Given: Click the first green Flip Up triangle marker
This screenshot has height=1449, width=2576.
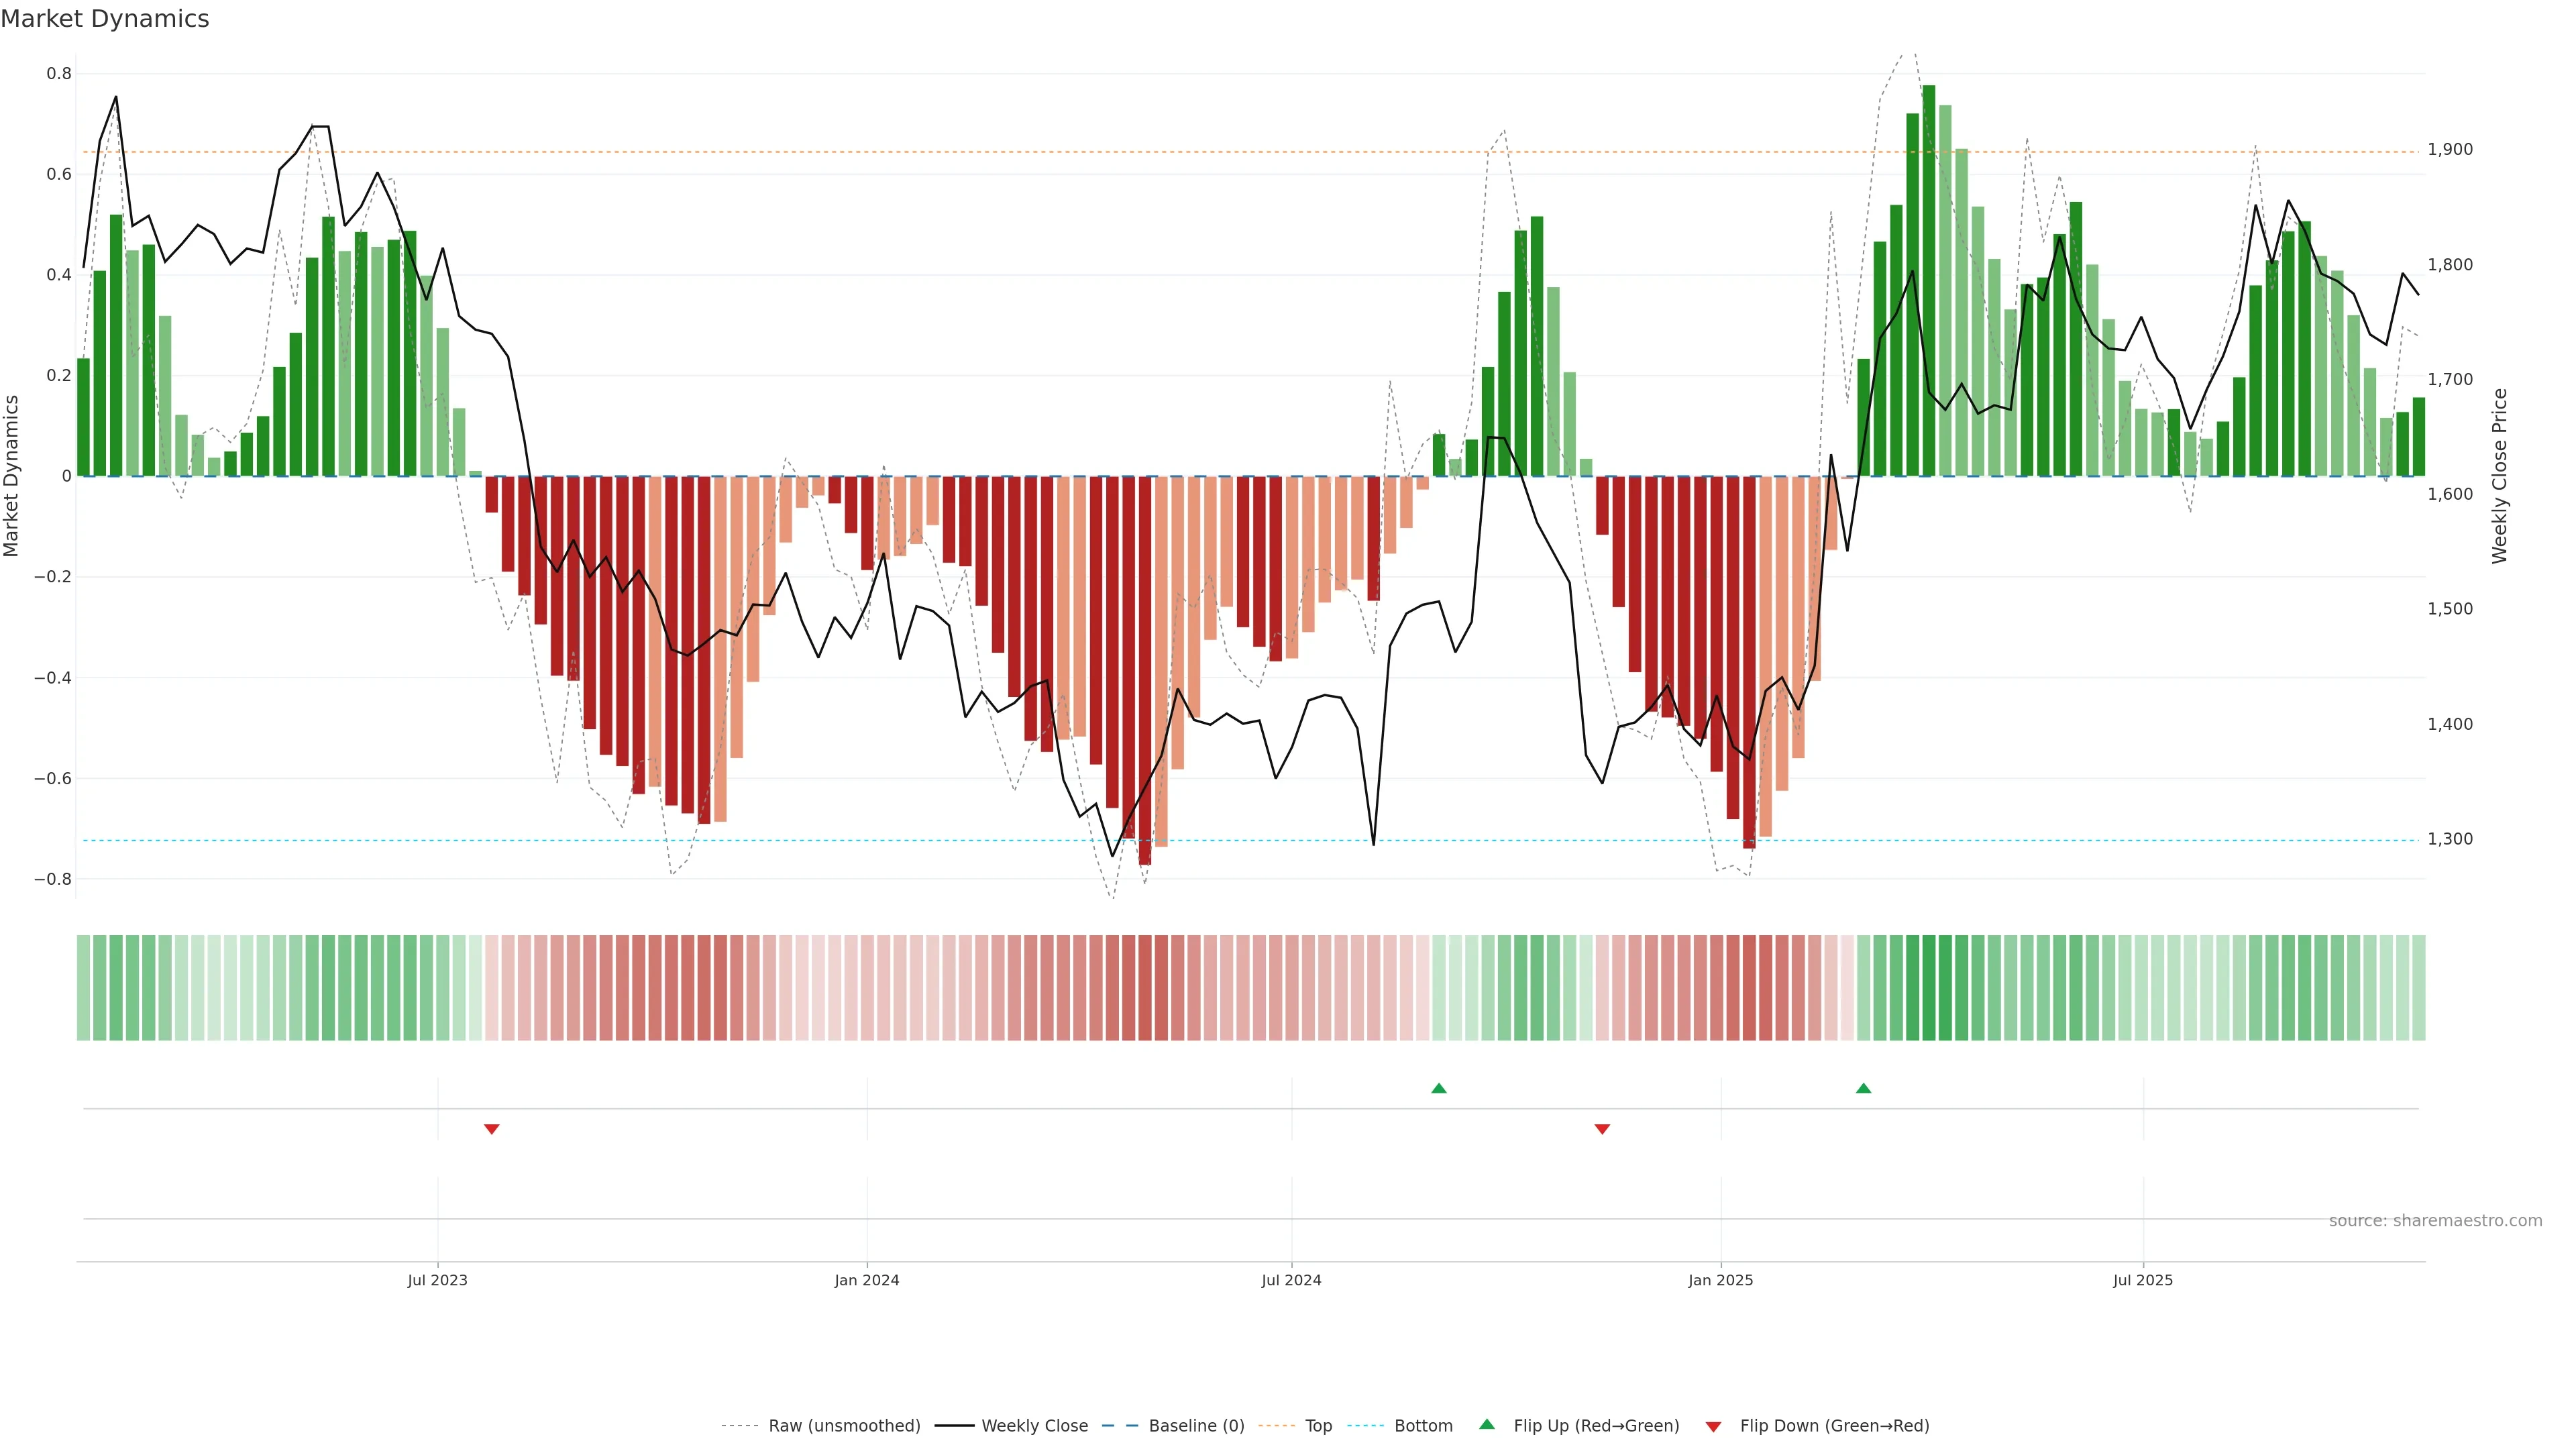Looking at the screenshot, I should pyautogui.click(x=1438, y=1088).
